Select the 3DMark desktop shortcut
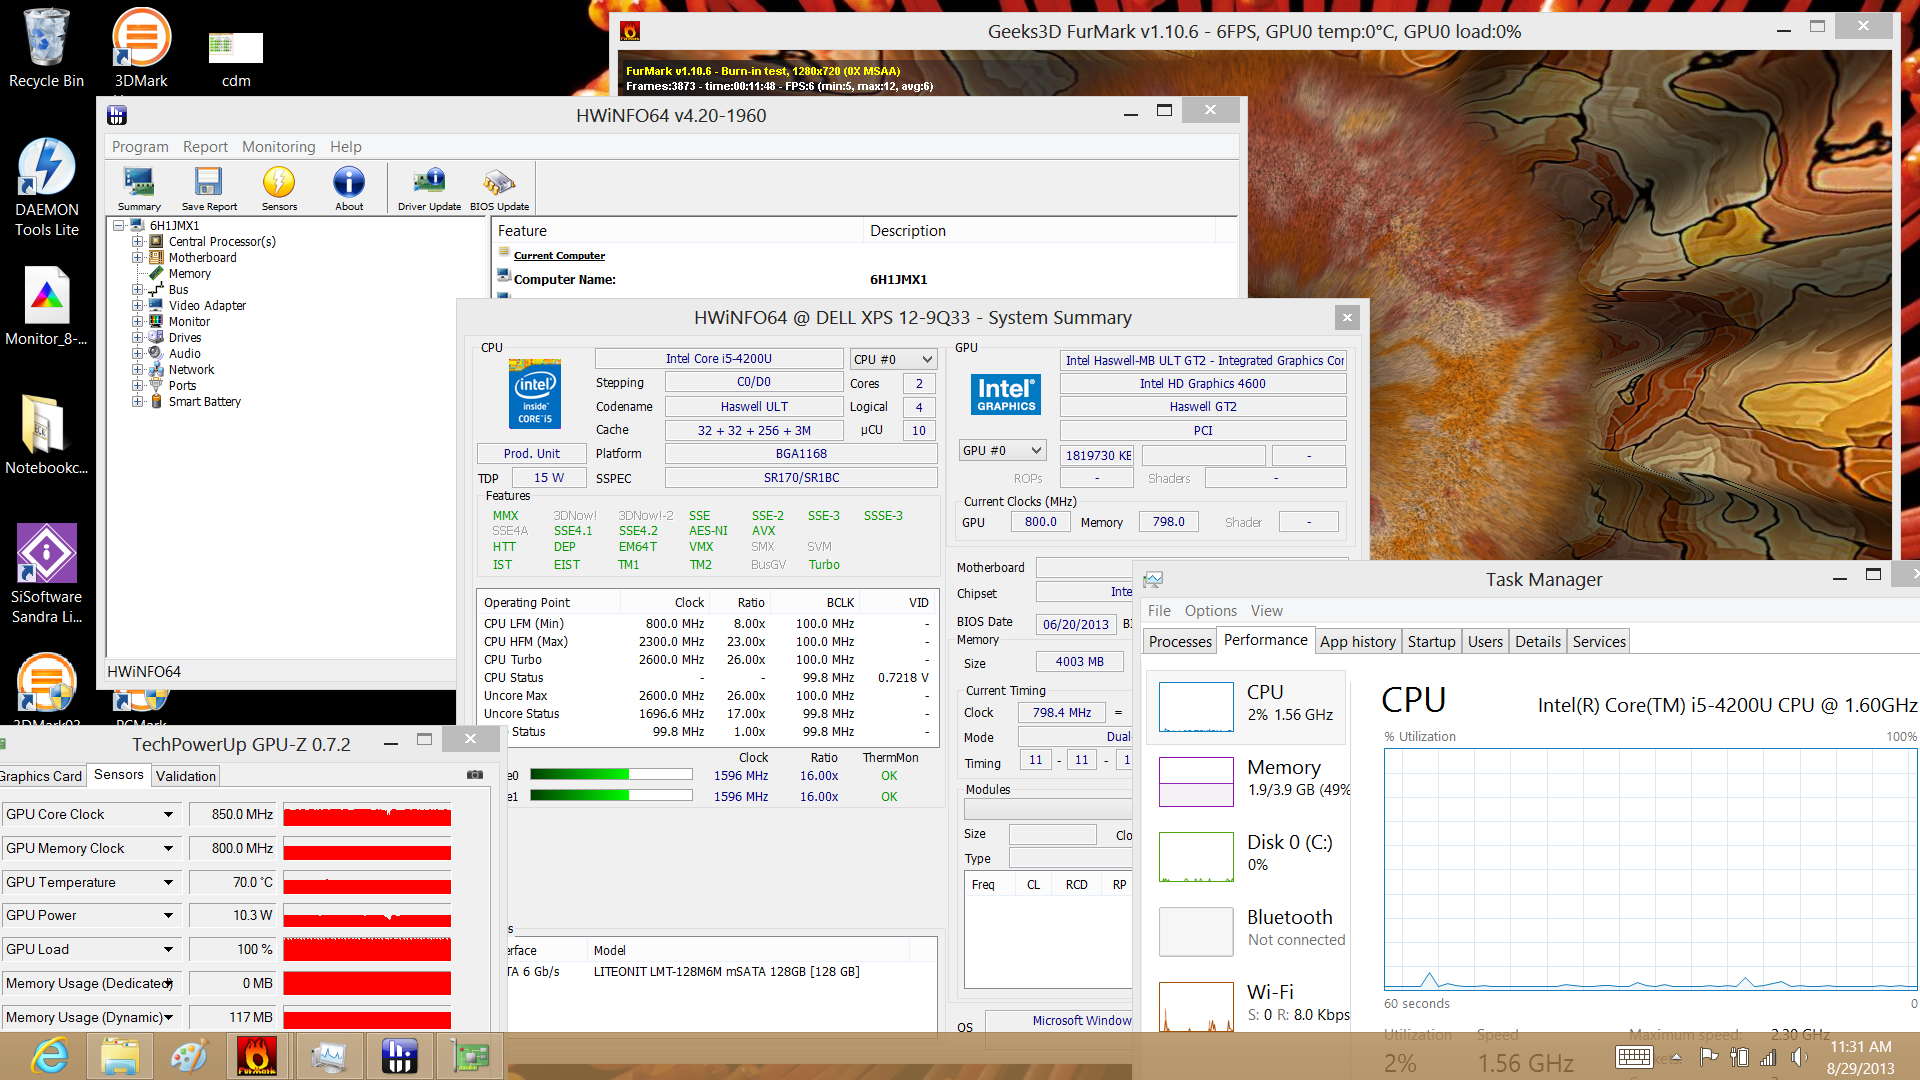Image resolution: width=1920 pixels, height=1080 pixels. (141, 48)
